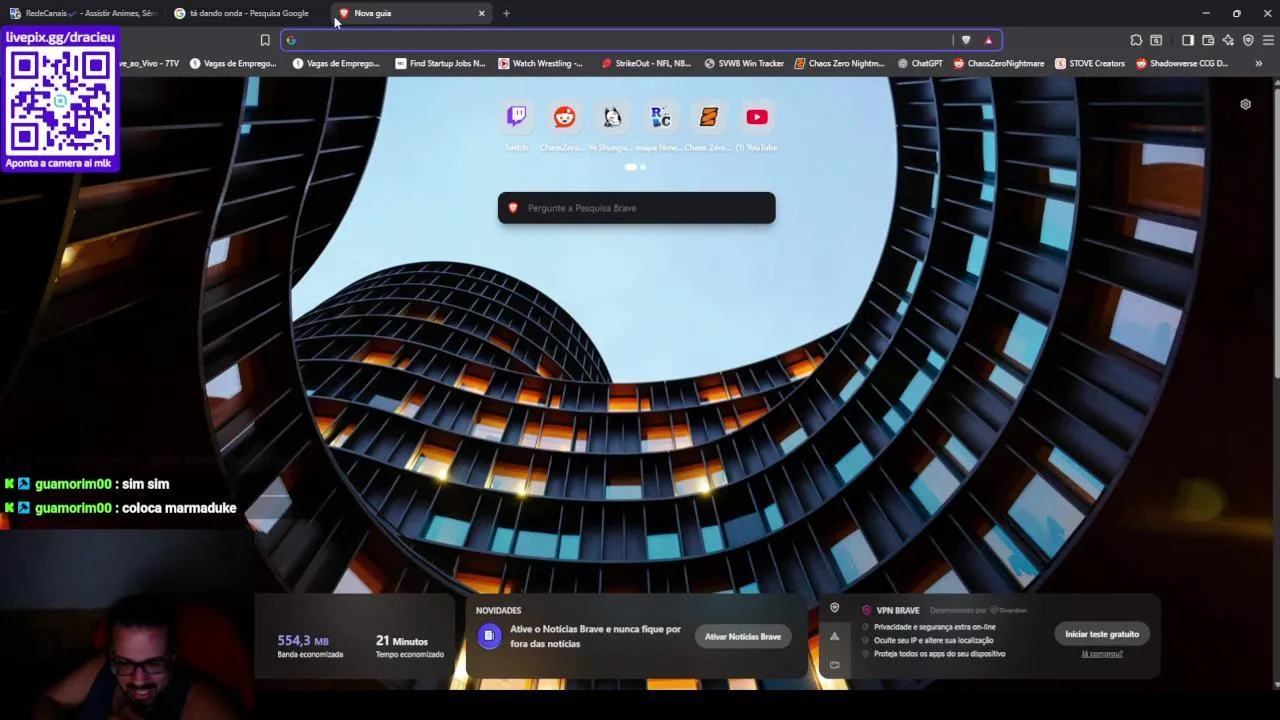The width and height of the screenshot is (1280, 720).
Task: Switch to second top-sites page dot
Action: [643, 167]
